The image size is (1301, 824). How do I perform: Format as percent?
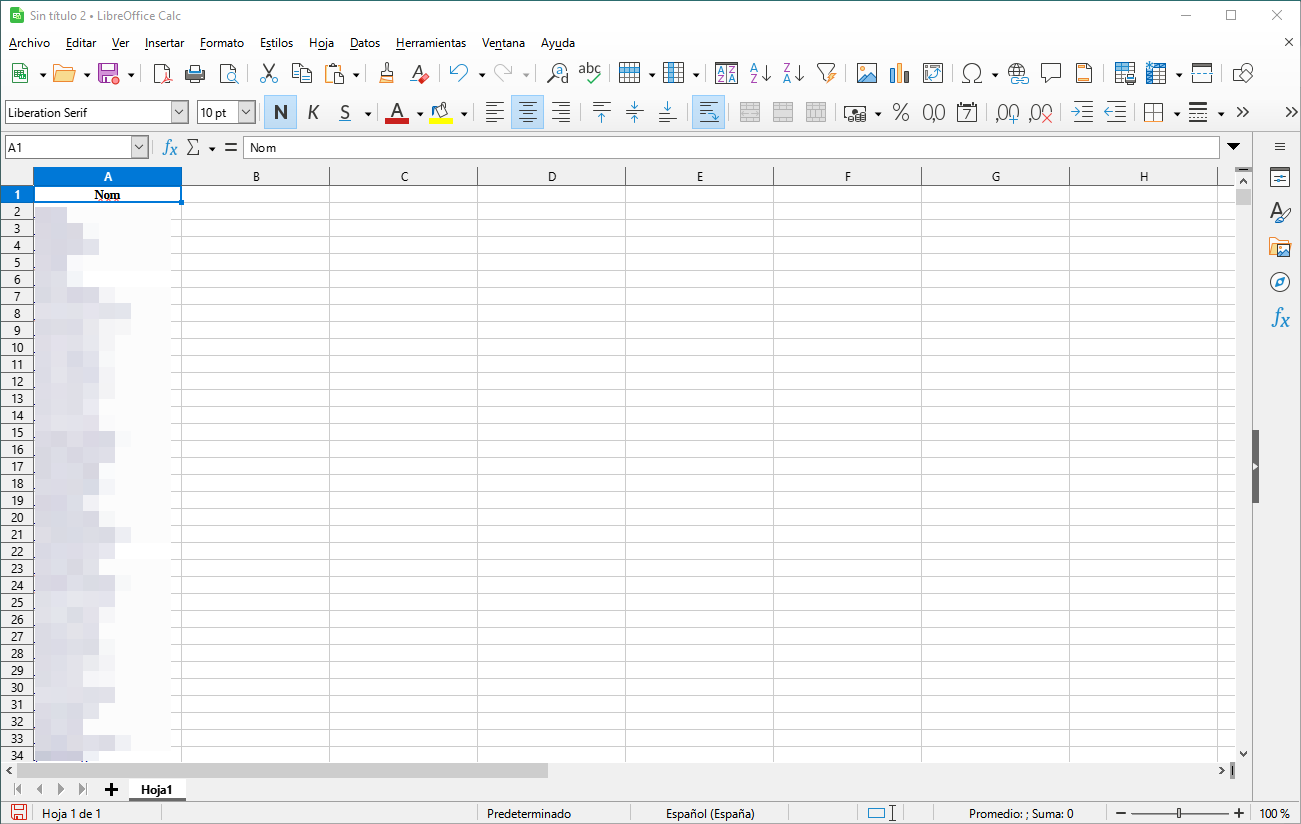pos(901,112)
